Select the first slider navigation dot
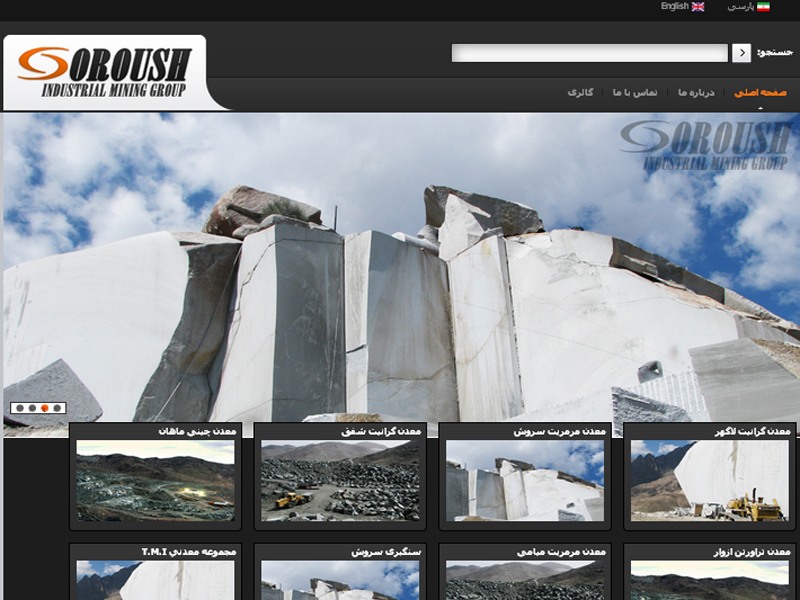This screenshot has height=600, width=800. coord(18,407)
